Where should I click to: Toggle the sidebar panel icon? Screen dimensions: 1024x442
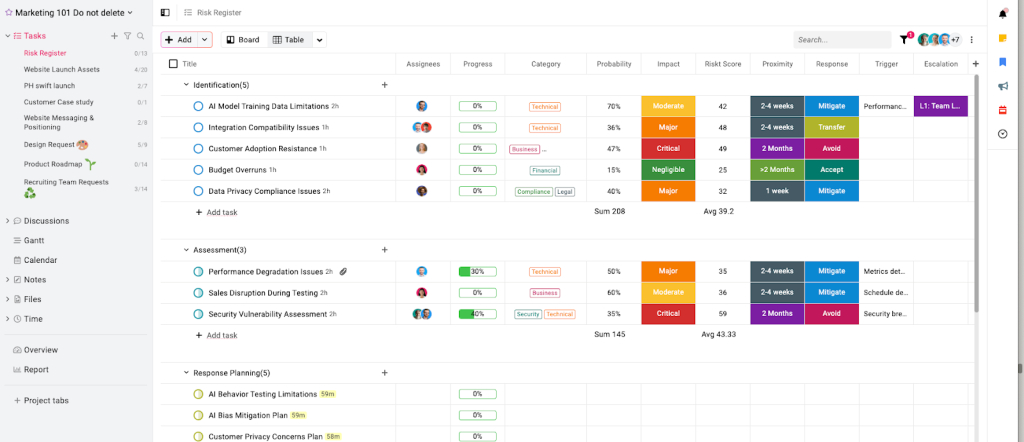point(165,12)
